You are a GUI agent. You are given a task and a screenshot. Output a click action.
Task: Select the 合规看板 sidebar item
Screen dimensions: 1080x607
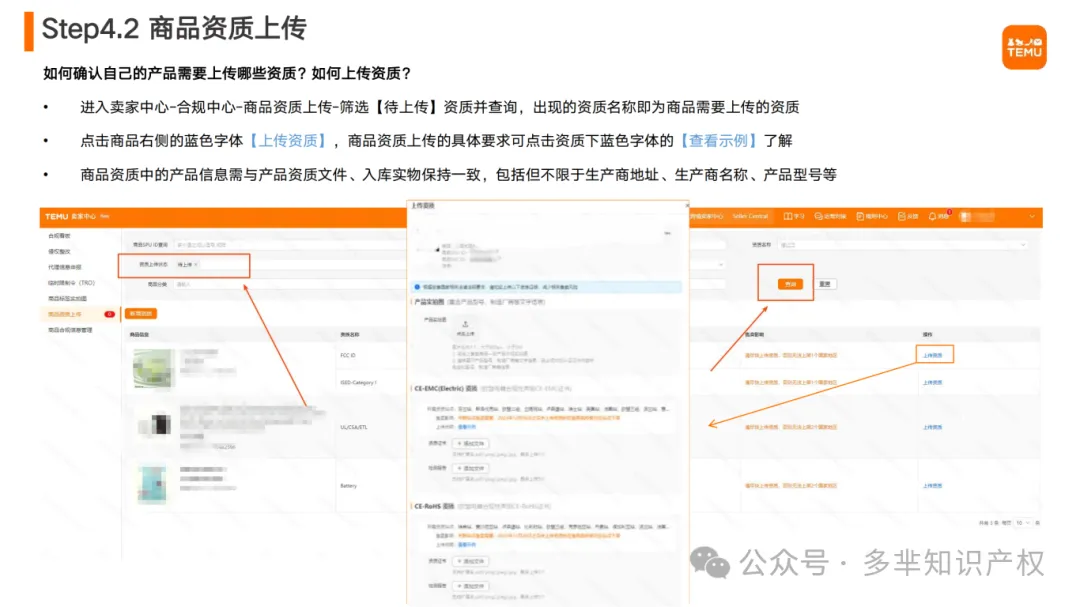pyautogui.click(x=59, y=236)
